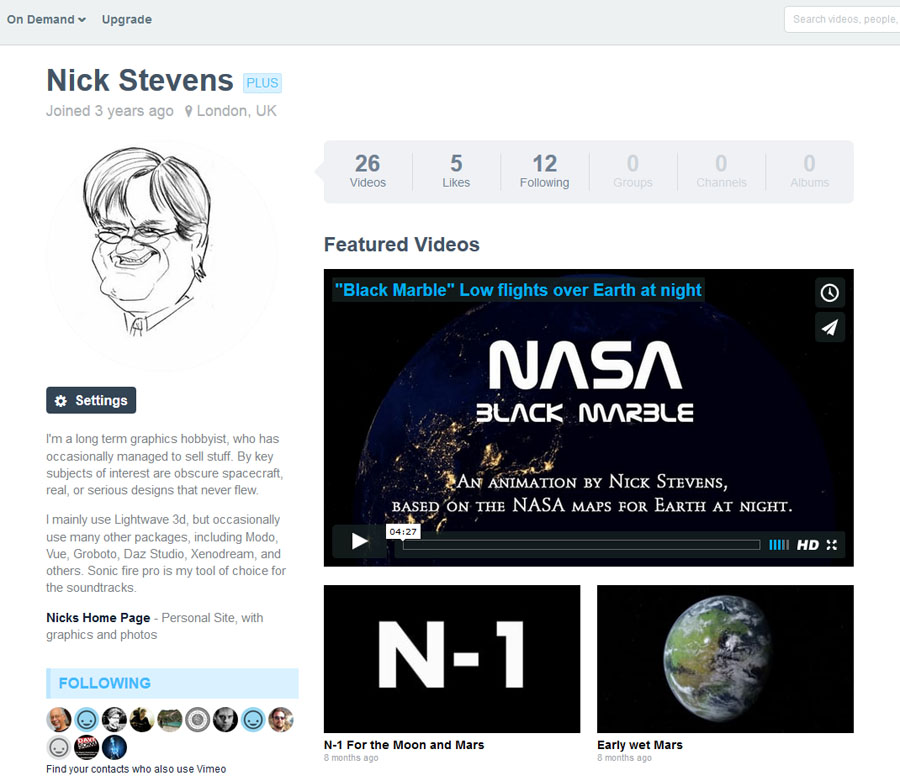Open the N-1 For the Moon and Mars title

tap(404, 745)
